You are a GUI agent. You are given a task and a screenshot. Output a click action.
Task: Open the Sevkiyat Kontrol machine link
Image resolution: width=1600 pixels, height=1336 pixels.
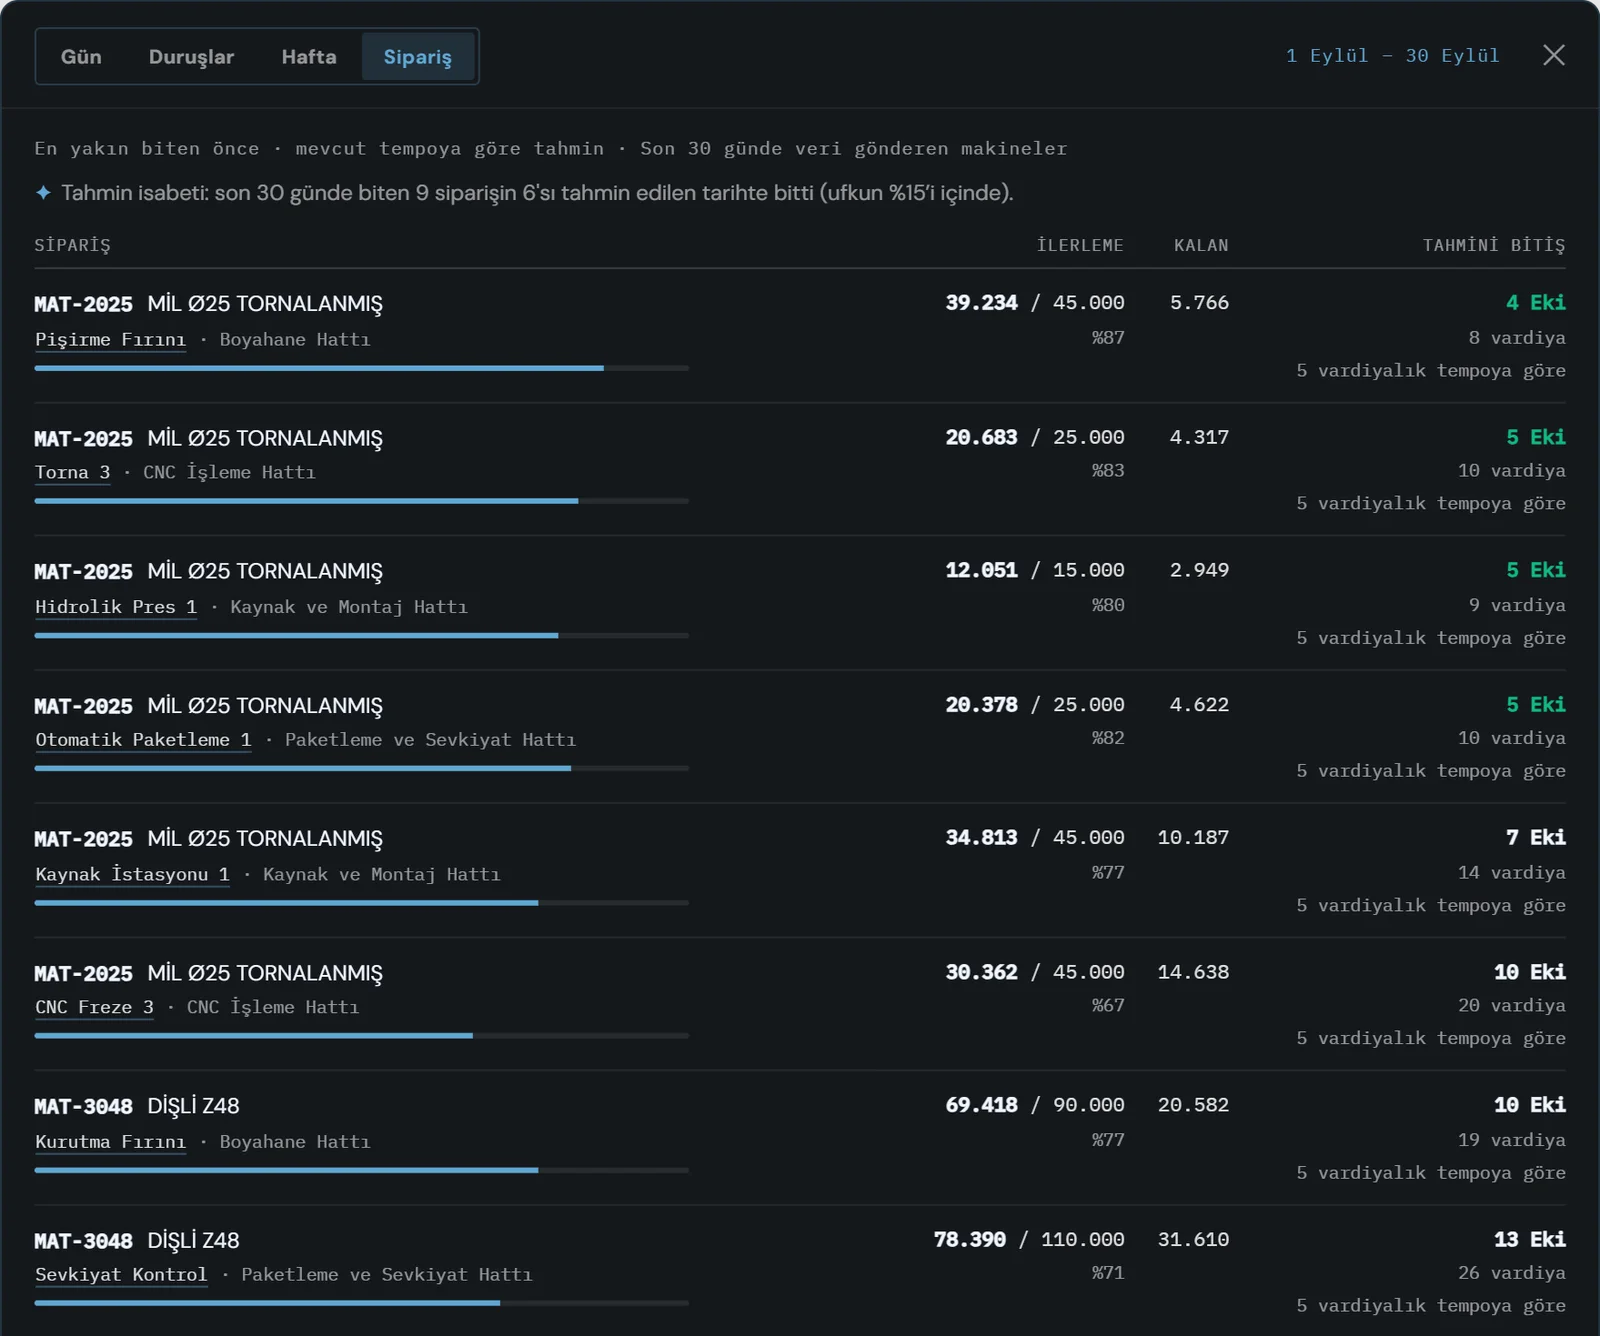click(x=121, y=1275)
